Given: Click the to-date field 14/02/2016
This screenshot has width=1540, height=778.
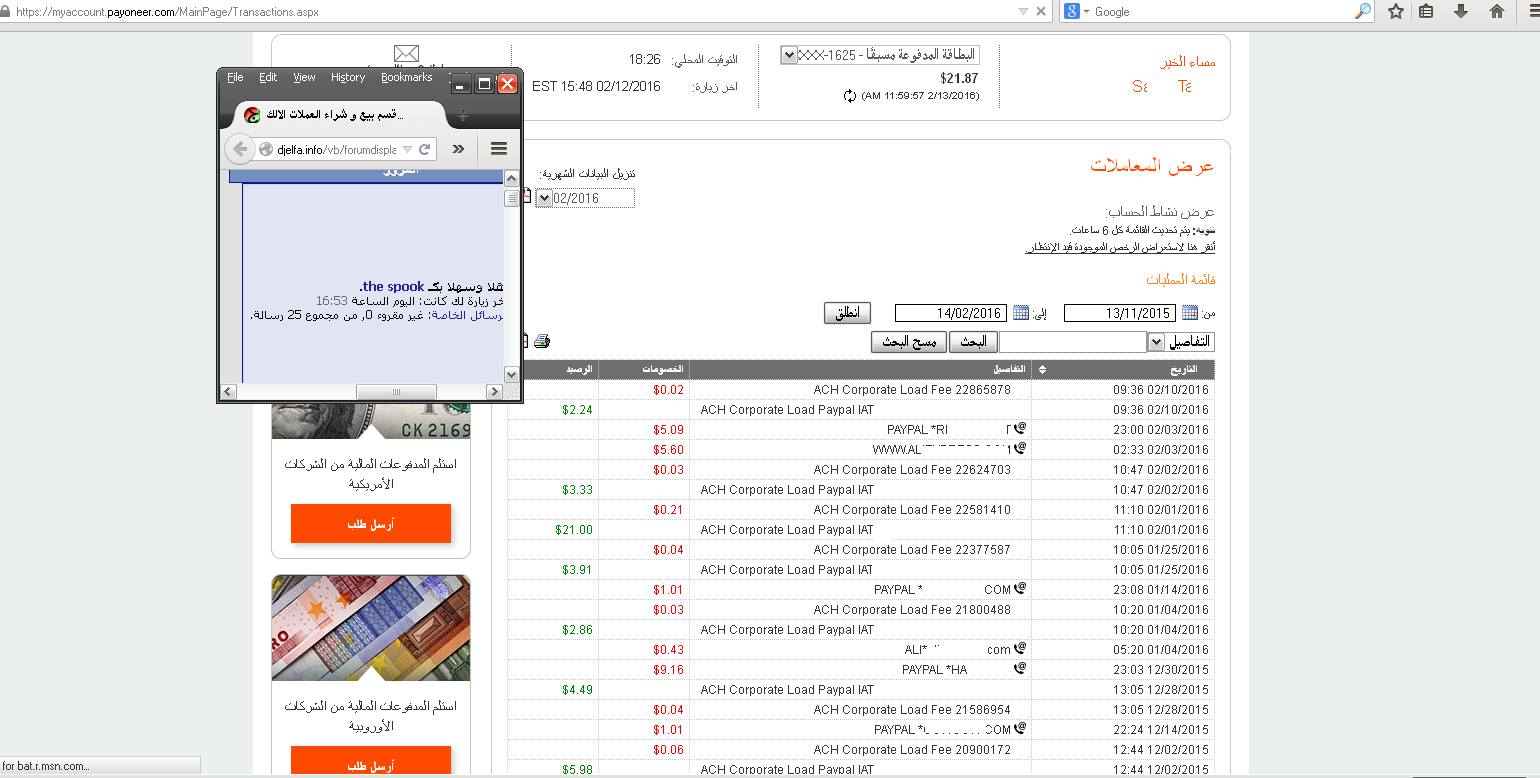Looking at the screenshot, I should pyautogui.click(x=951, y=313).
